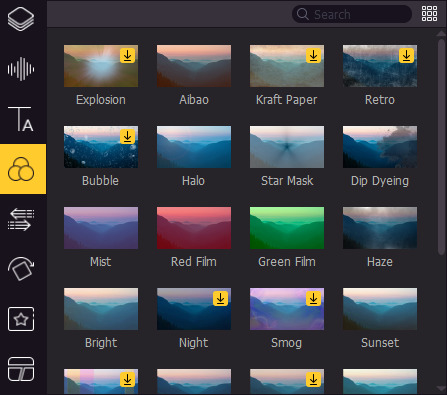Click the scrollbar down arrow
The height and width of the screenshot is (395, 447).
(441, 388)
